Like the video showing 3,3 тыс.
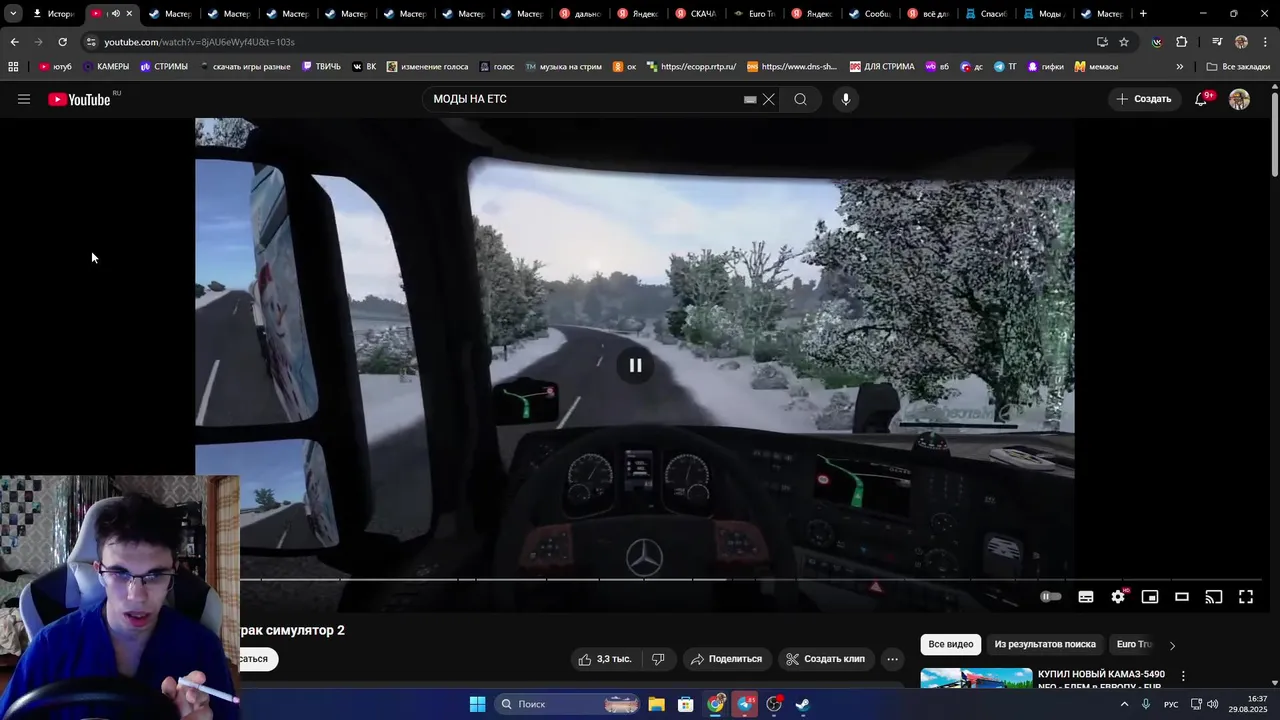1280x720 pixels. click(x=605, y=659)
